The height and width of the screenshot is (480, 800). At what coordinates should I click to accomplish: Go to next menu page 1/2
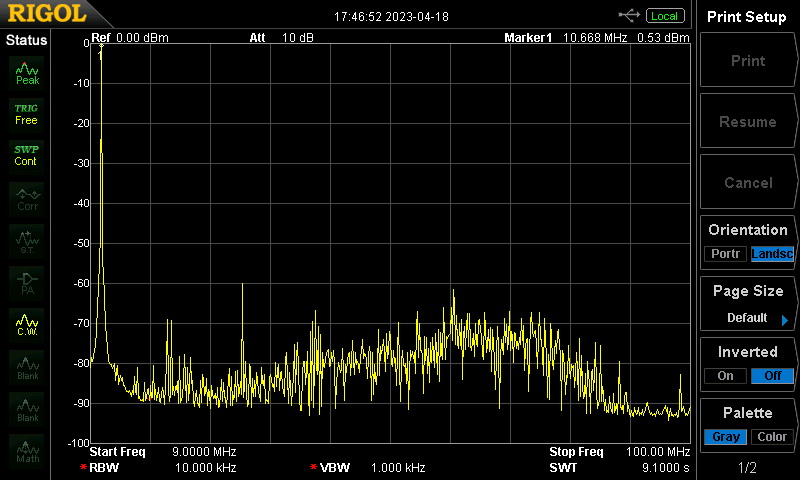tap(748, 468)
